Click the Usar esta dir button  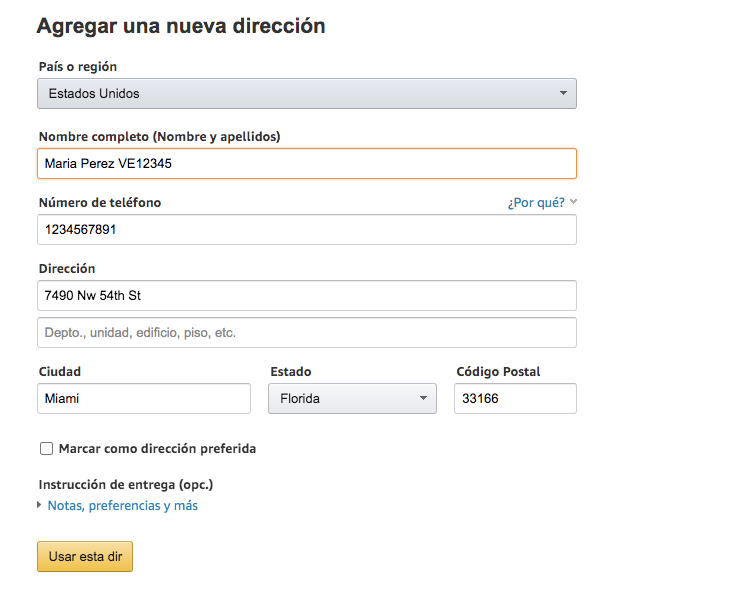pos(85,557)
